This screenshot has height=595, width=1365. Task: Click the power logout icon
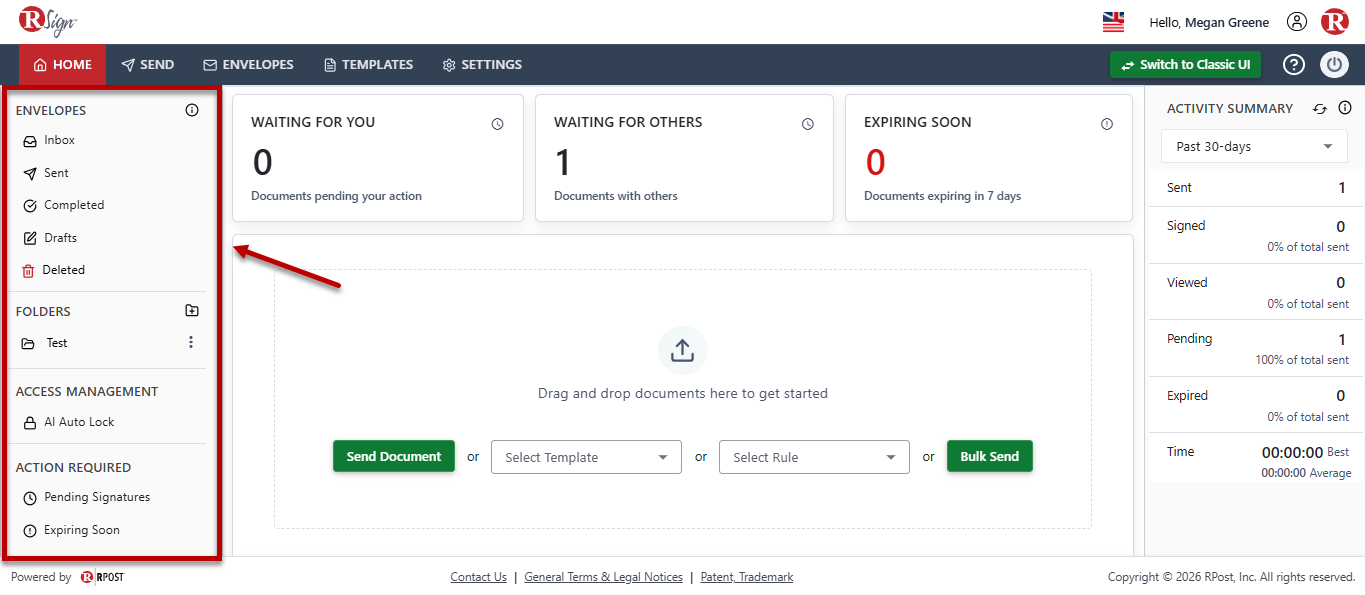(1335, 64)
